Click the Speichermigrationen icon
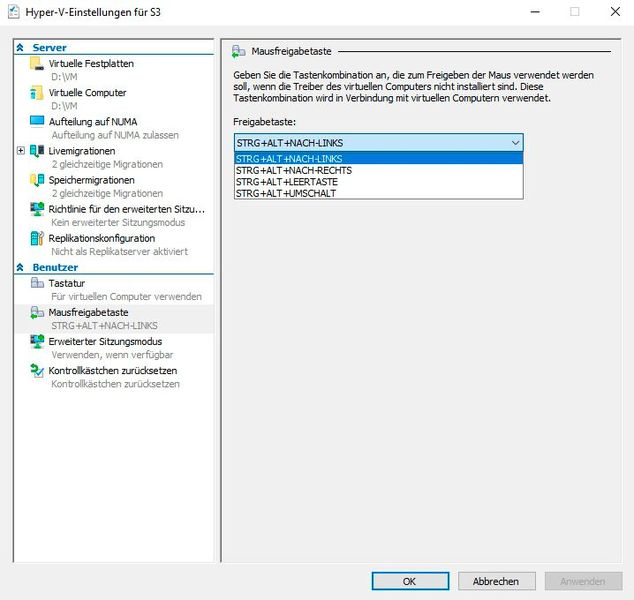The width and height of the screenshot is (634, 600). coord(37,180)
